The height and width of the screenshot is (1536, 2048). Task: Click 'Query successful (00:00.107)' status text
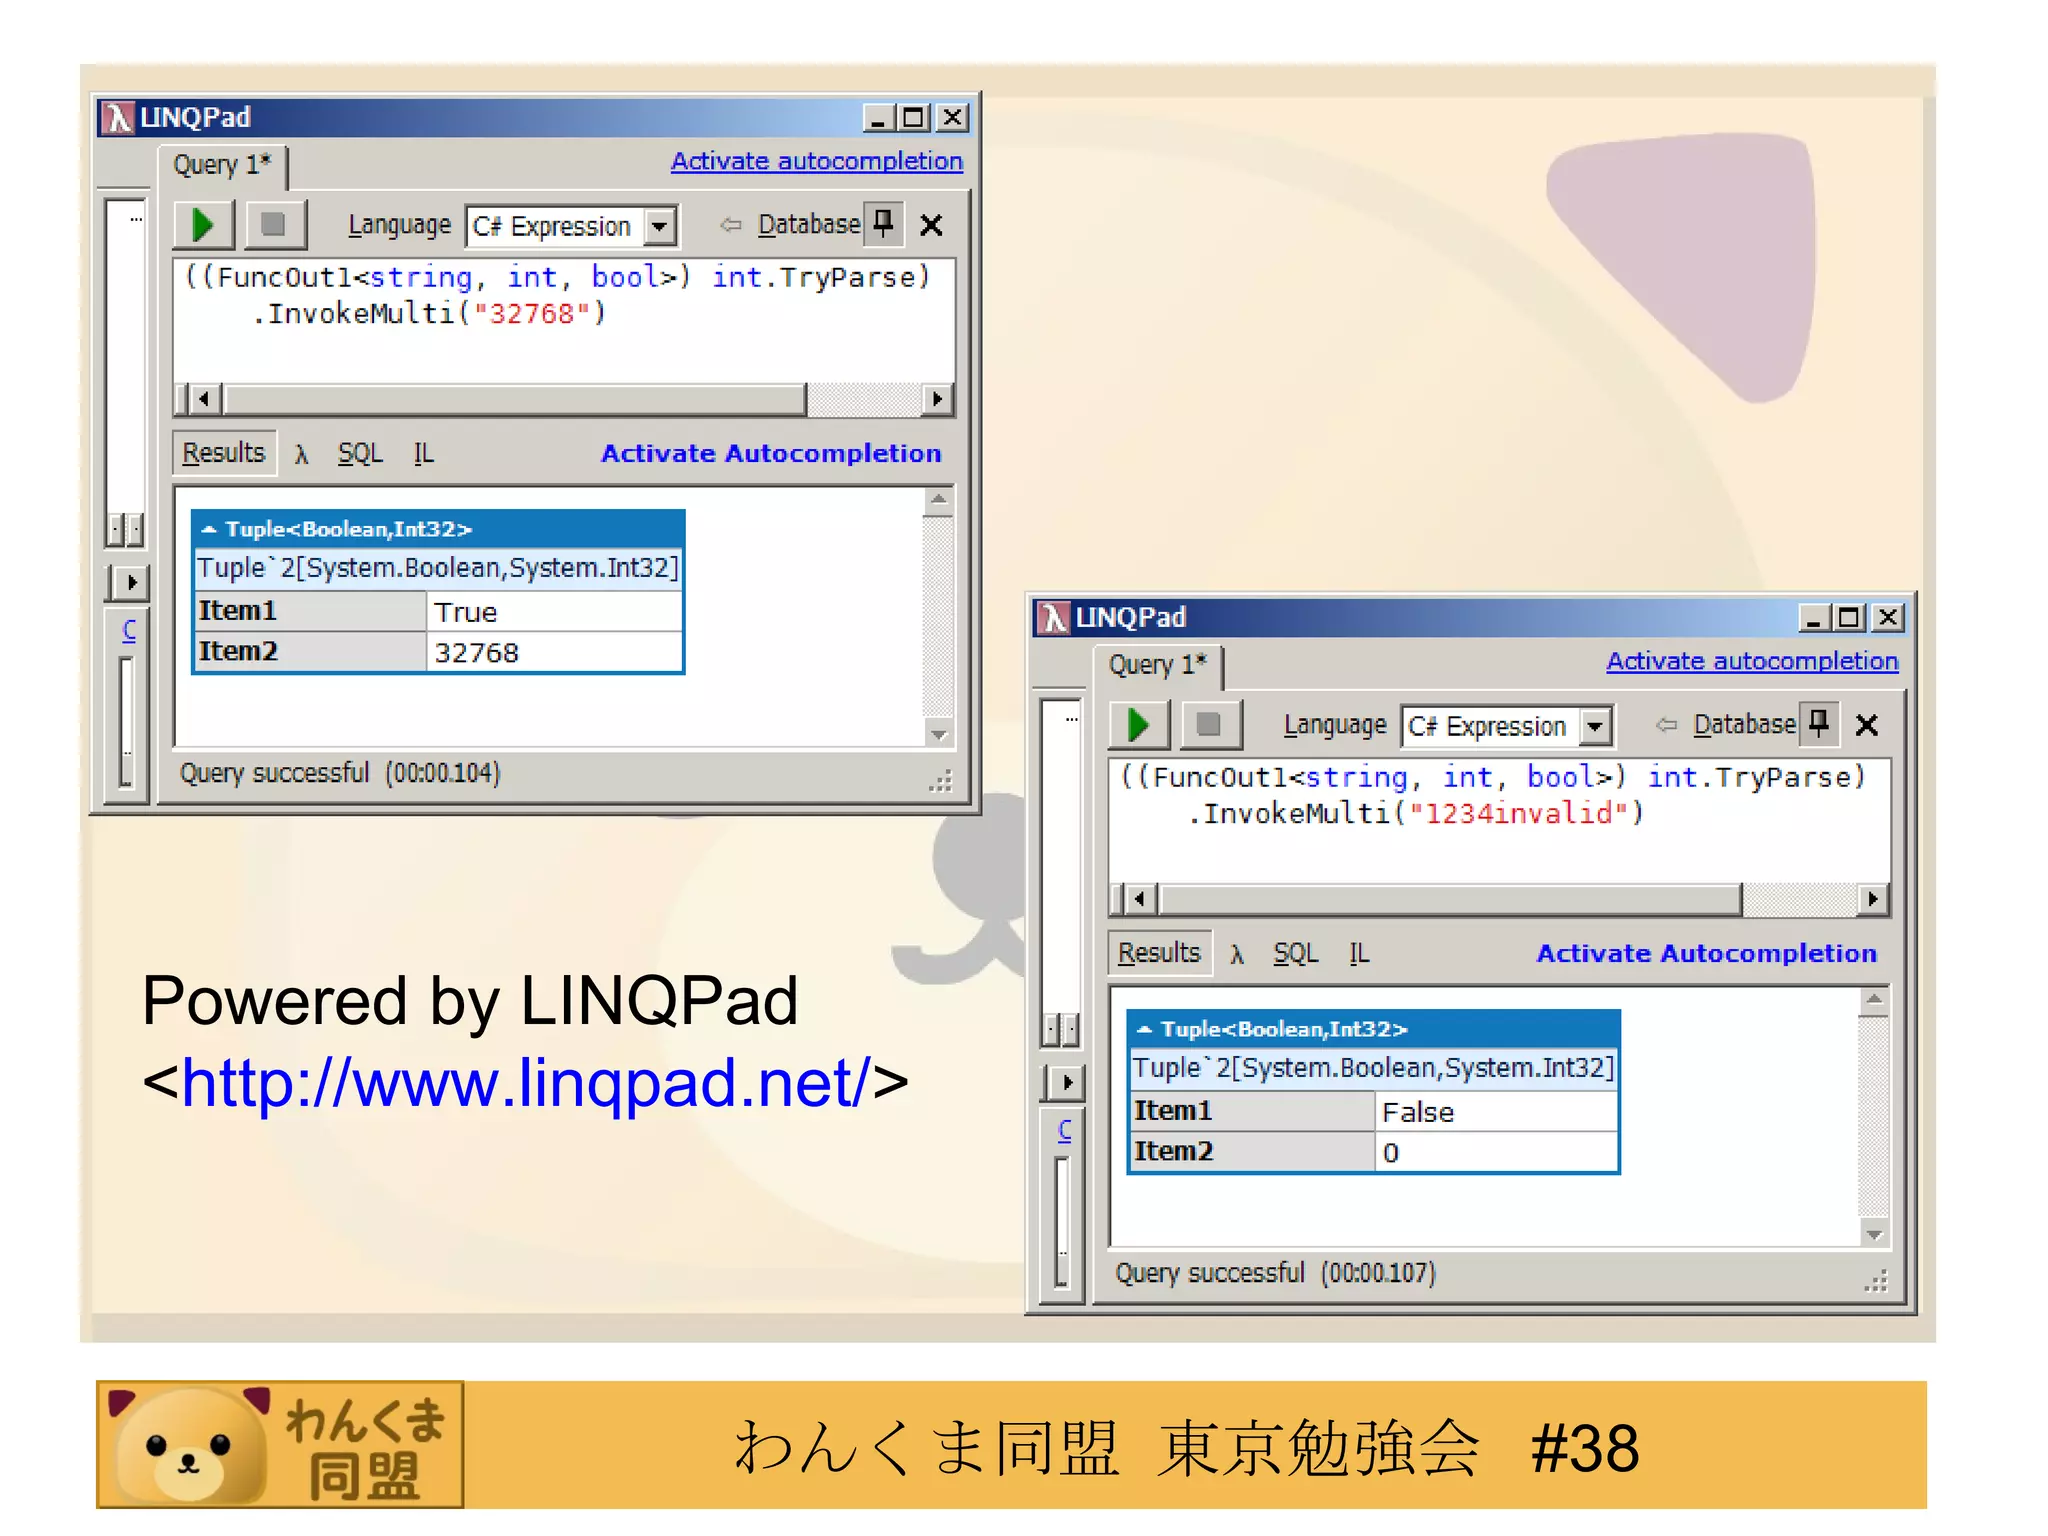point(1276,1273)
